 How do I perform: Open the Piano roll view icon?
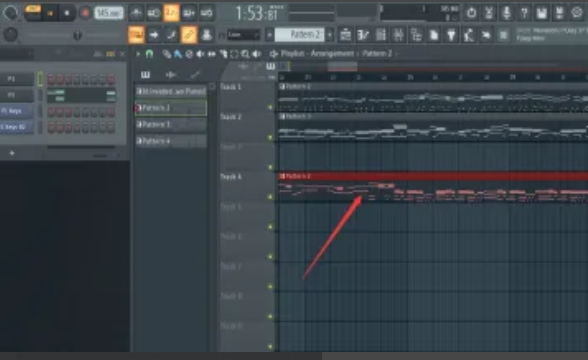pos(363,35)
